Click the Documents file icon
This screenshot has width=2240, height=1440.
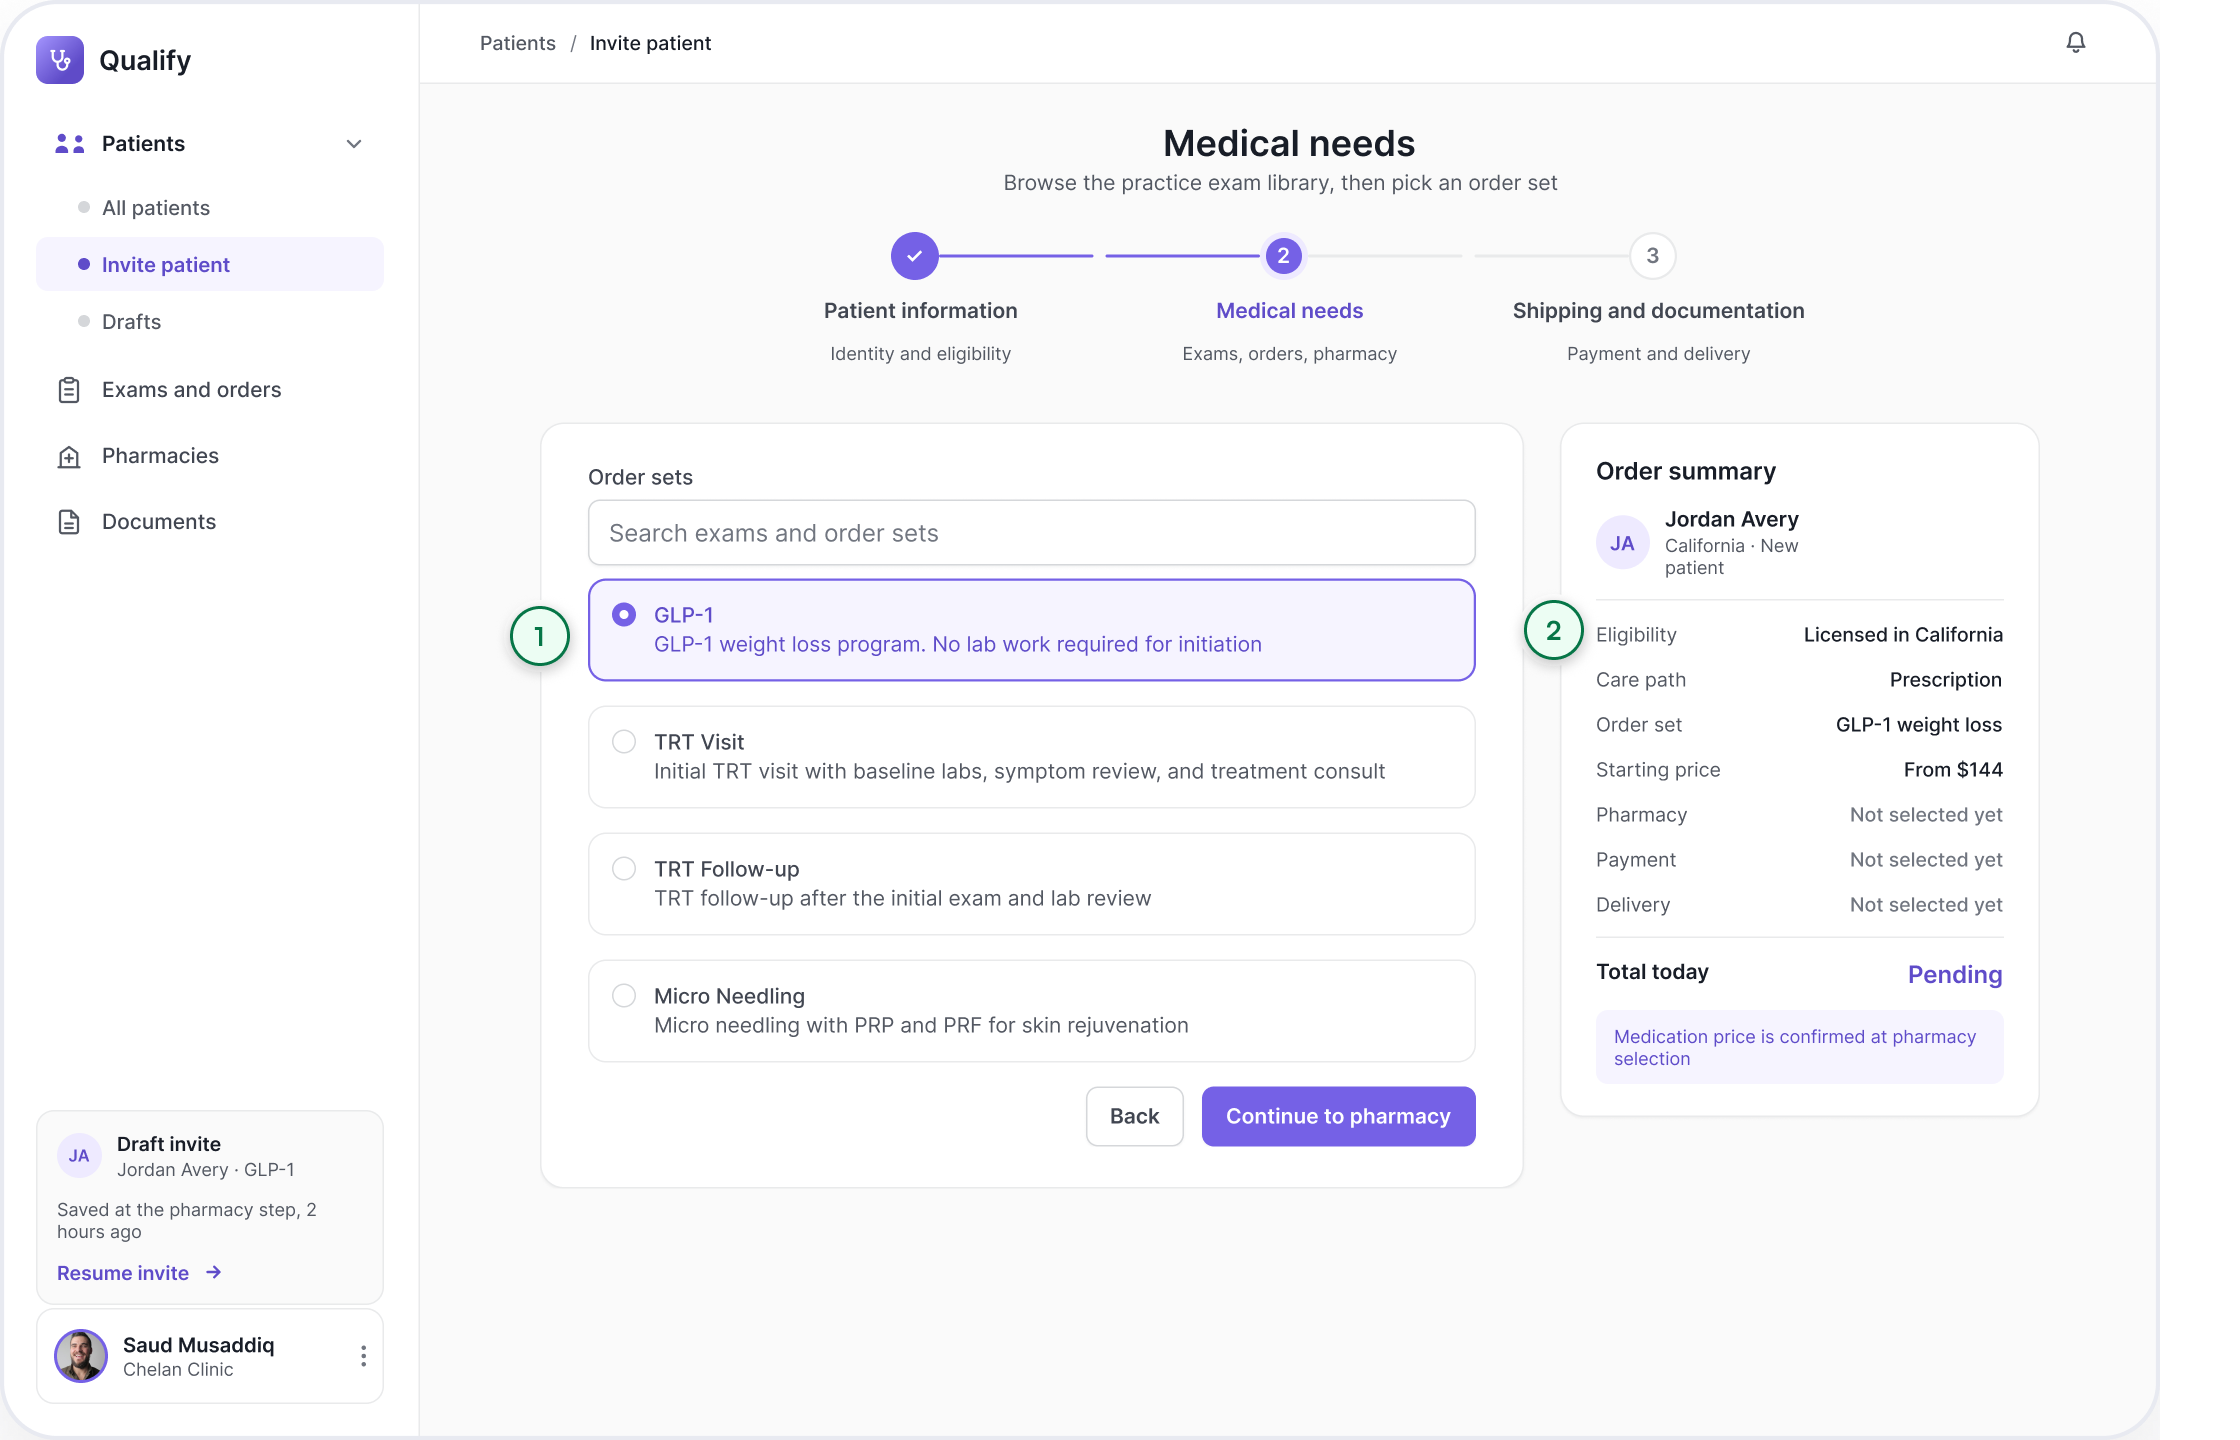click(x=69, y=522)
